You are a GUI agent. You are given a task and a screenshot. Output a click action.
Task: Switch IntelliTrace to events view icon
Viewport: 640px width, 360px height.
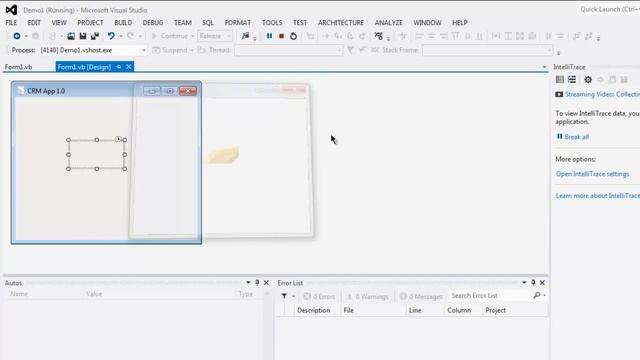[x=560, y=80]
